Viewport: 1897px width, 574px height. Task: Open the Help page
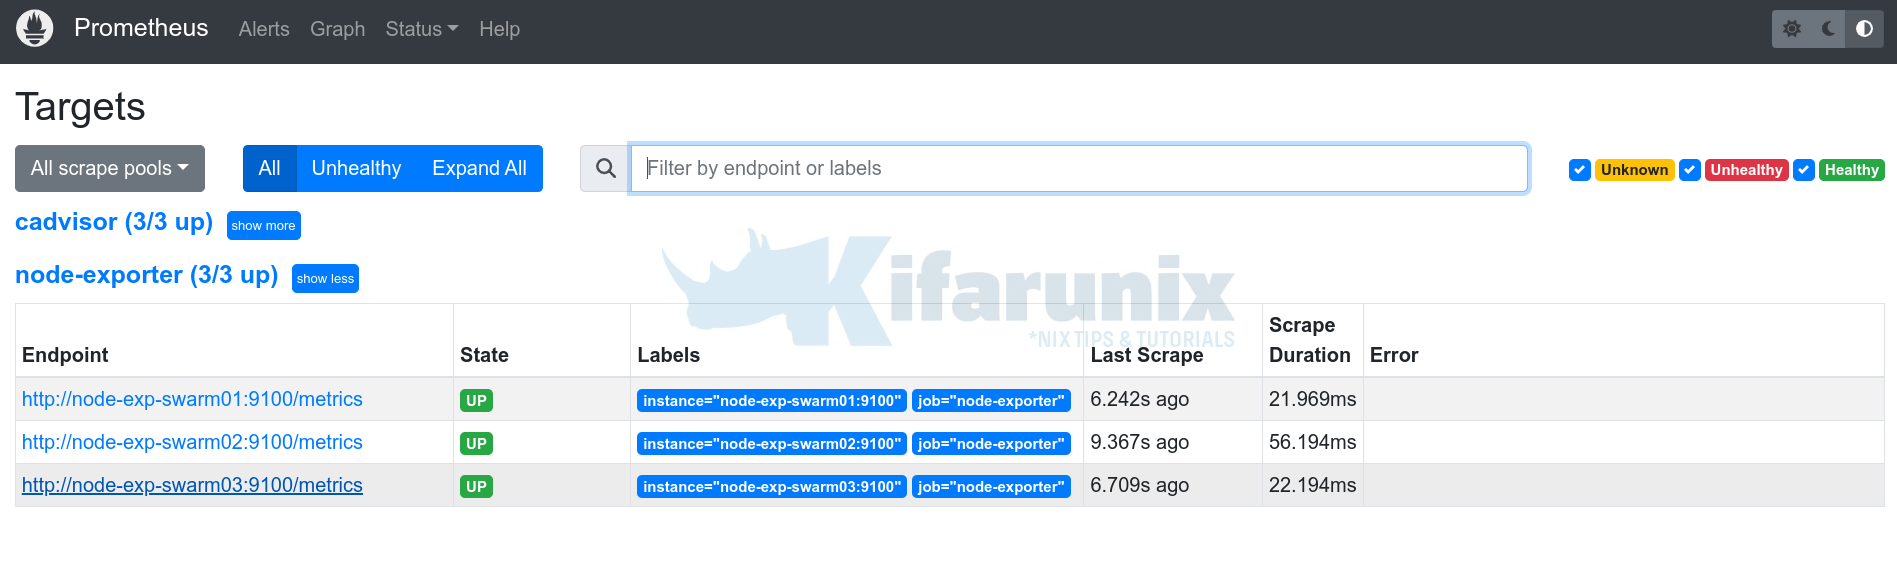click(499, 29)
